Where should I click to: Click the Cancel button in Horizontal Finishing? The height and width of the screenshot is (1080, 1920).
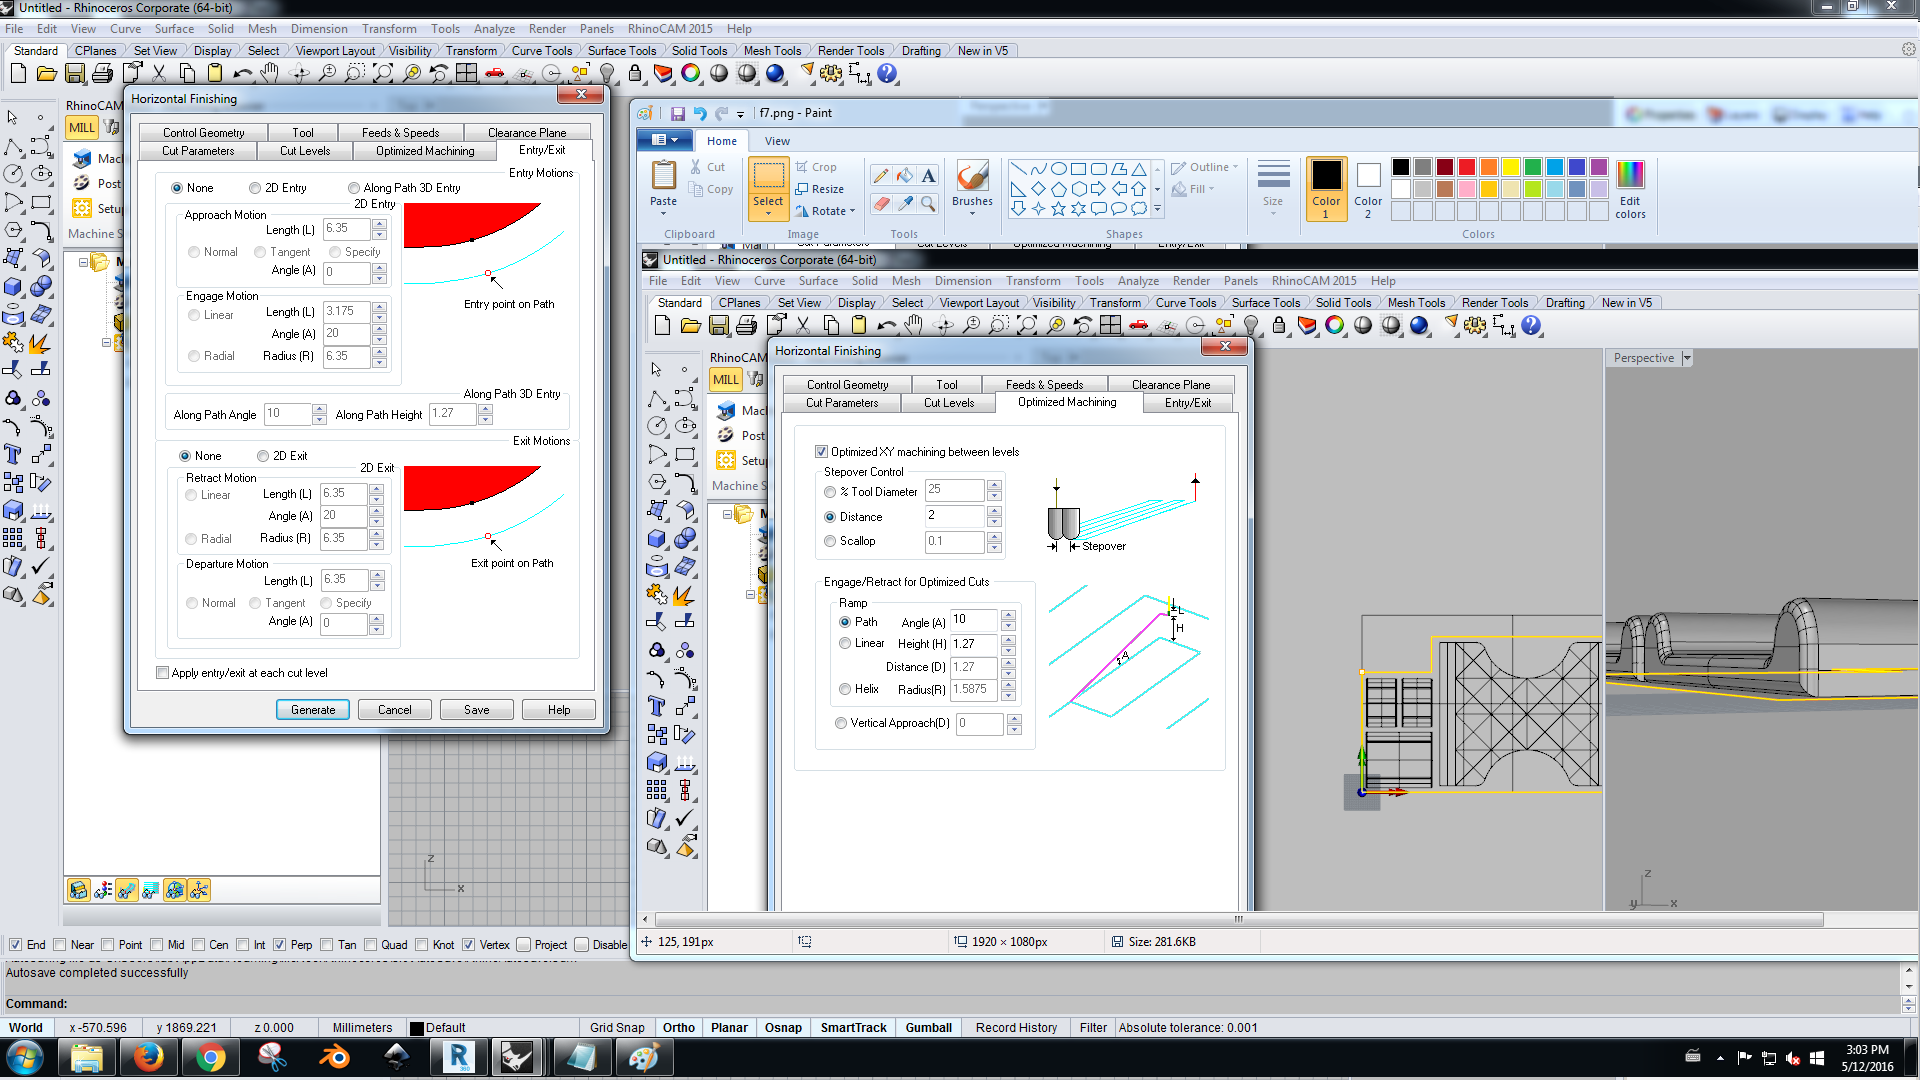pos(395,710)
